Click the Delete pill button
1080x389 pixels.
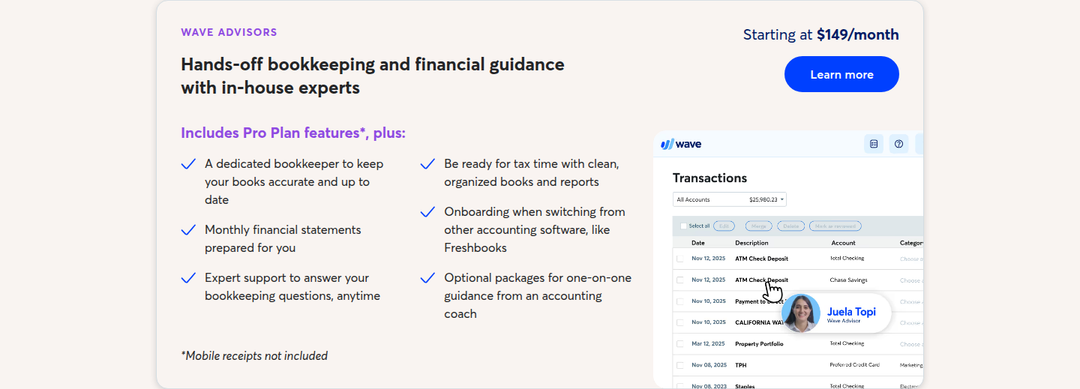(x=791, y=226)
